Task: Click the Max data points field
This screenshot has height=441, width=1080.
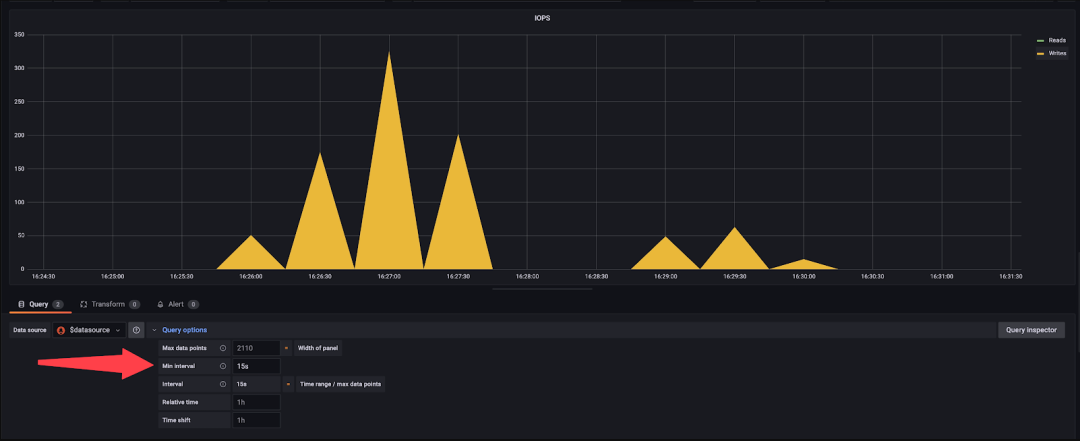Action: point(256,348)
